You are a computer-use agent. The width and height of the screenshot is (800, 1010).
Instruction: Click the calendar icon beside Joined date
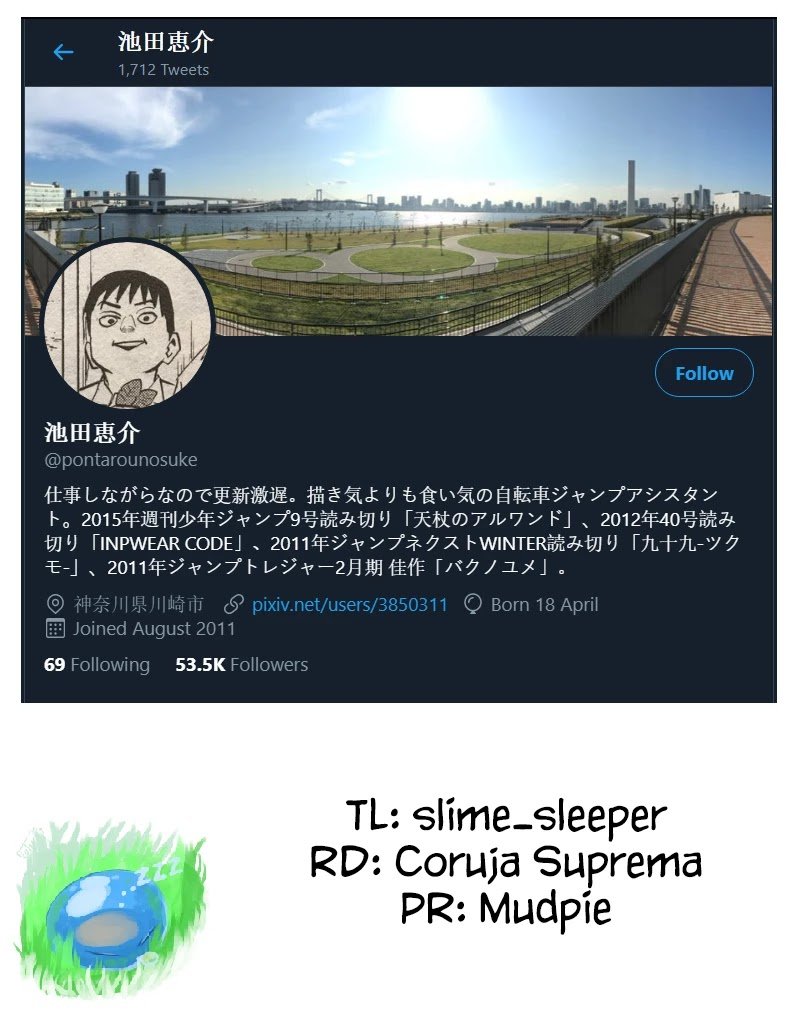pos(55,629)
